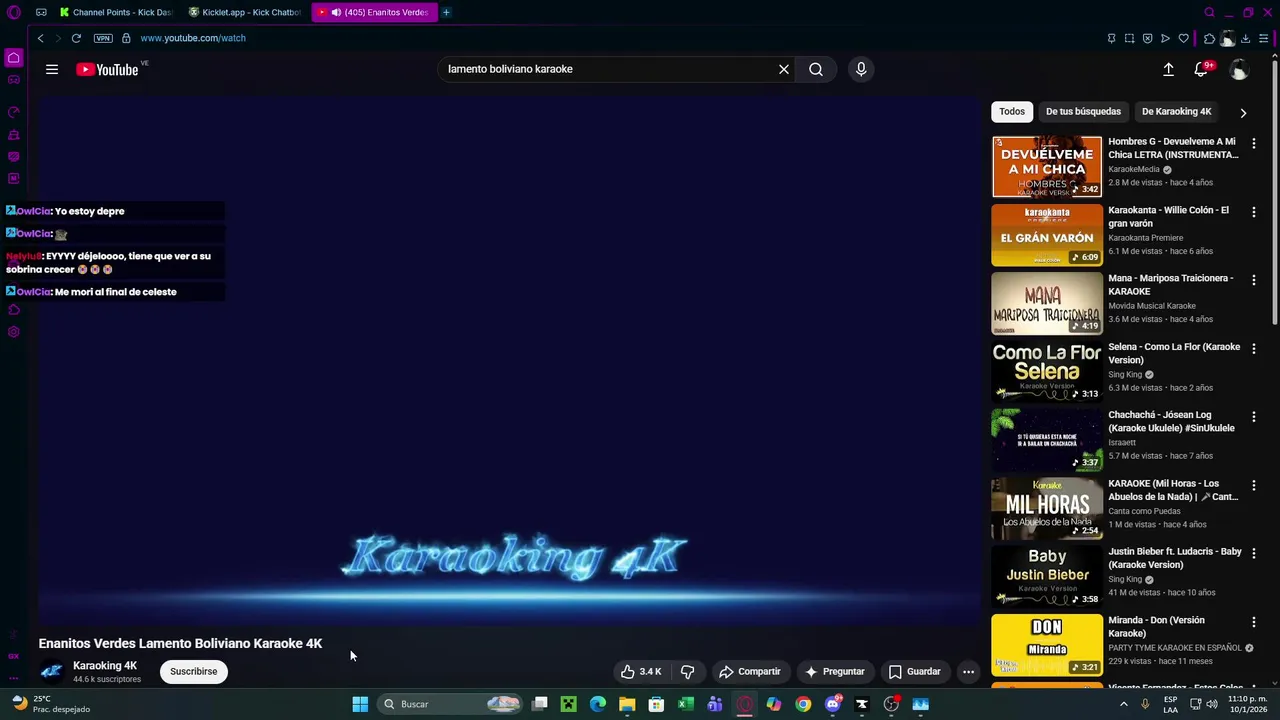1280x720 pixels.
Task: Like the video with 3.4 K likes
Action: [641, 672]
